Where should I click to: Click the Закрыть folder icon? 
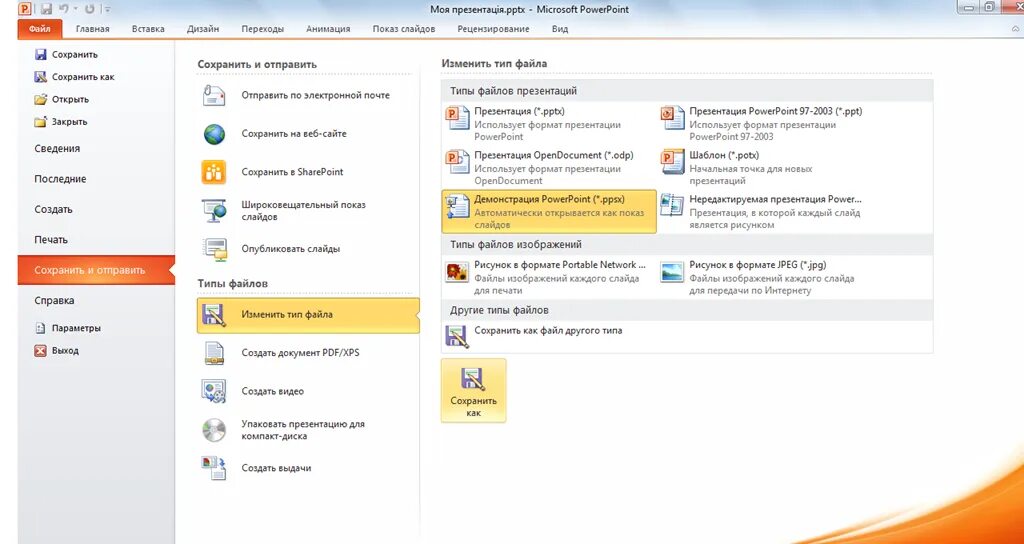pyautogui.click(x=40, y=121)
